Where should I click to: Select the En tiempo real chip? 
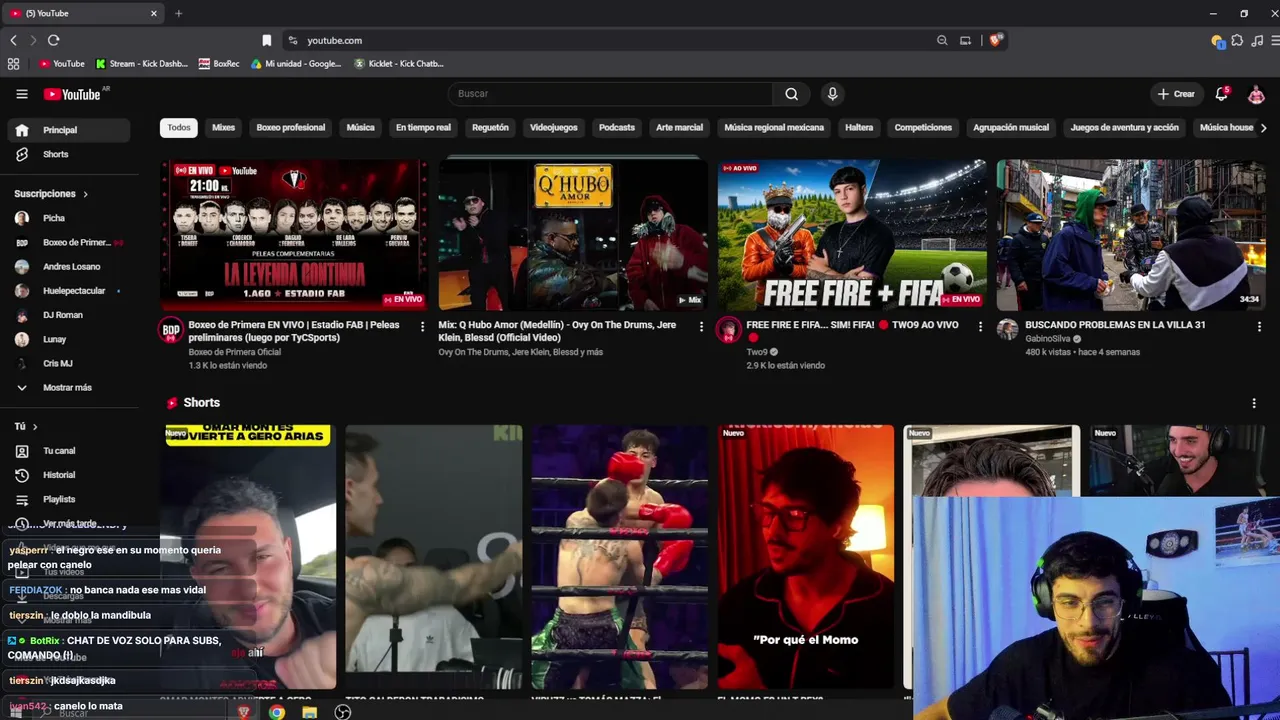pyautogui.click(x=423, y=128)
